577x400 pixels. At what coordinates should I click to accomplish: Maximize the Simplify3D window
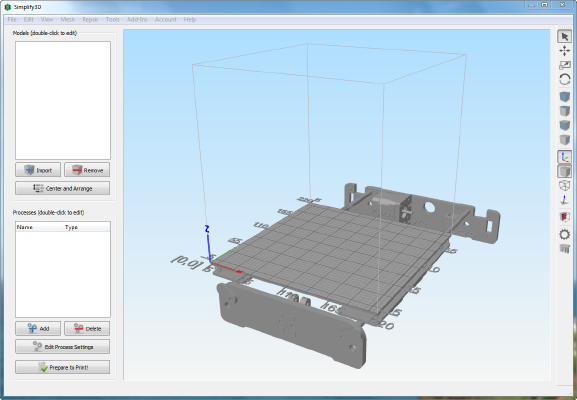(545, 5)
